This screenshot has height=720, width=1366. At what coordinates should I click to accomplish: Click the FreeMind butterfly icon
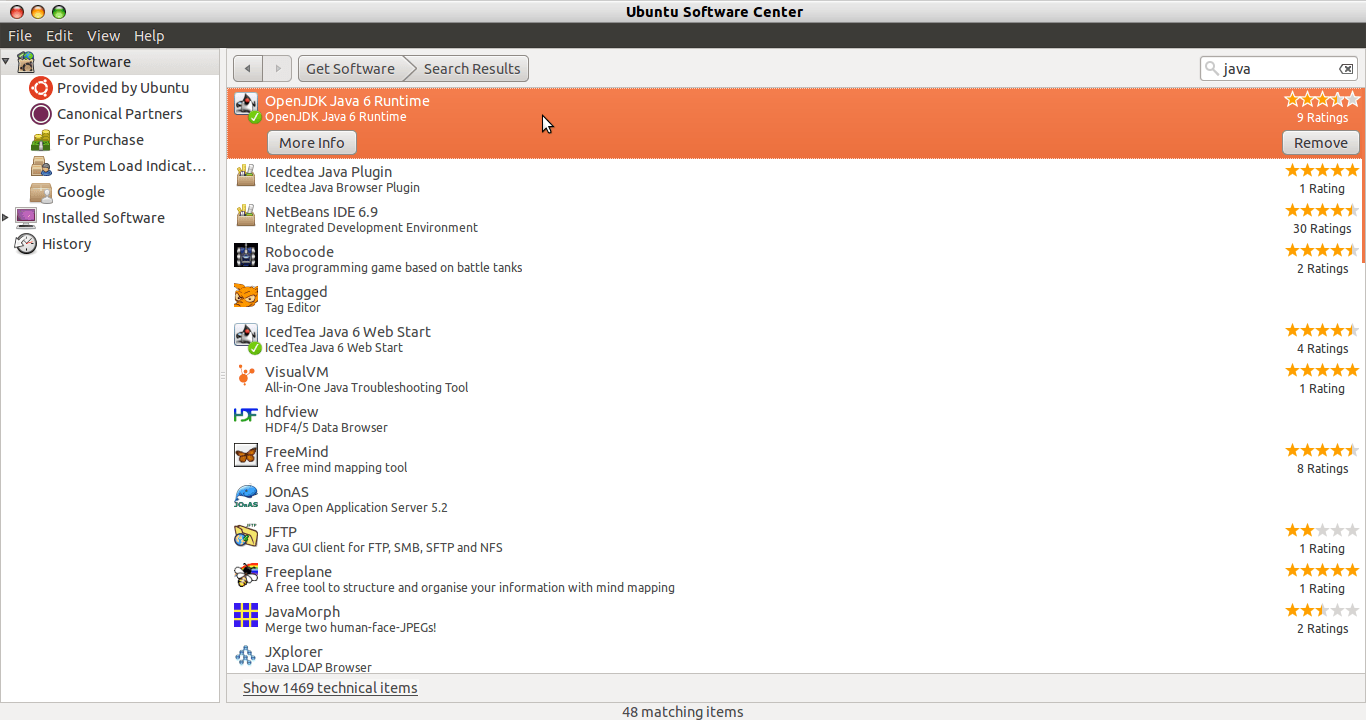(246, 456)
